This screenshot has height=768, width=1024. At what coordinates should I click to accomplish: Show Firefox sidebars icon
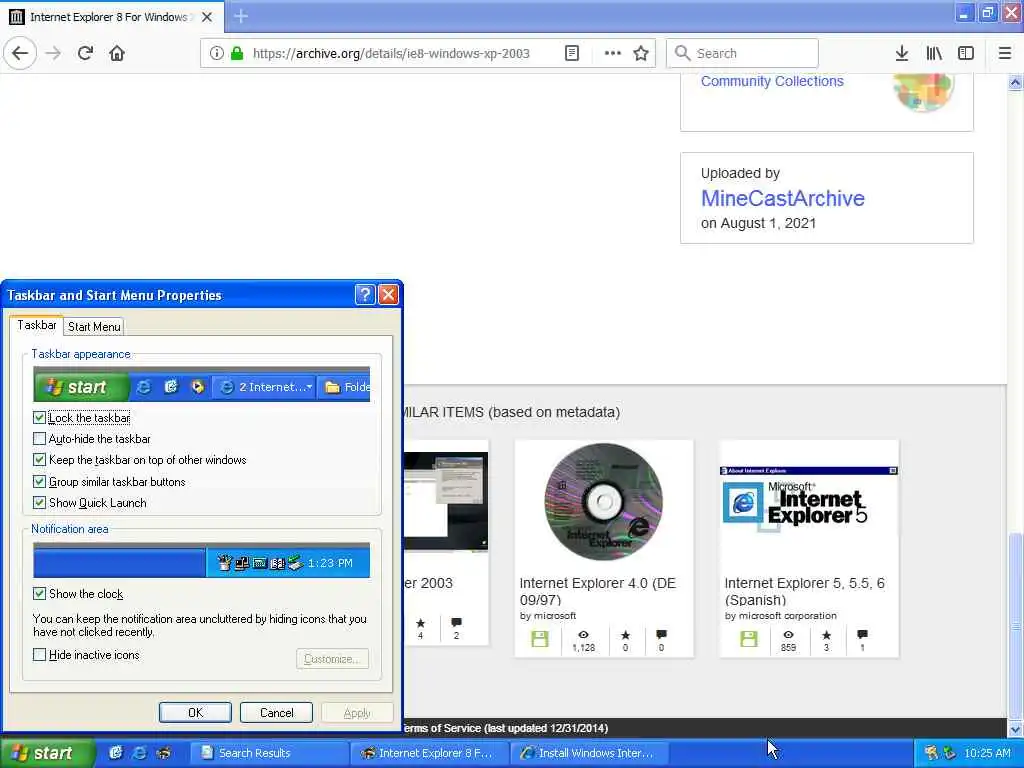966,54
